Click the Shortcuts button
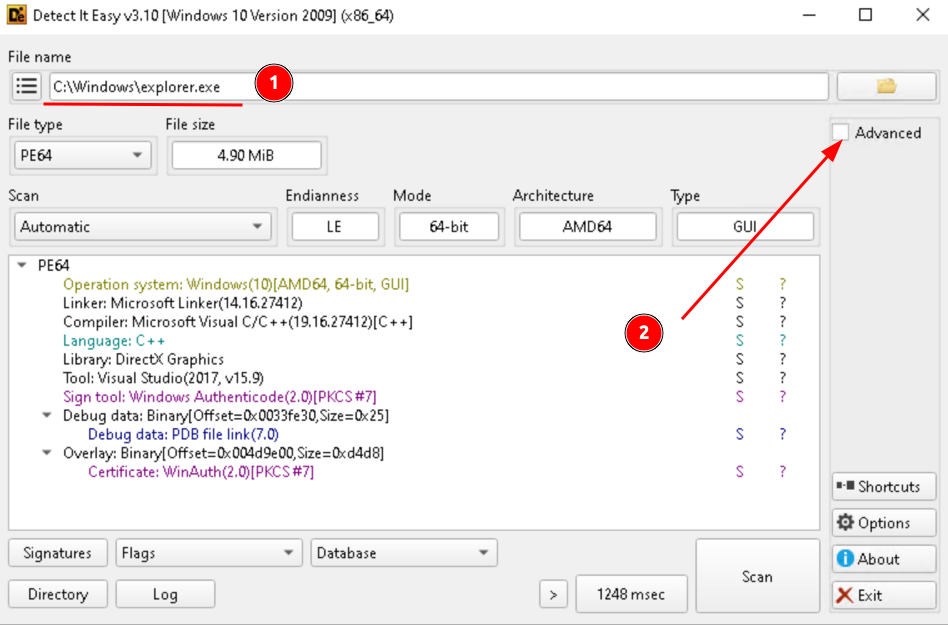Screen dimensions: 948x625 883,487
